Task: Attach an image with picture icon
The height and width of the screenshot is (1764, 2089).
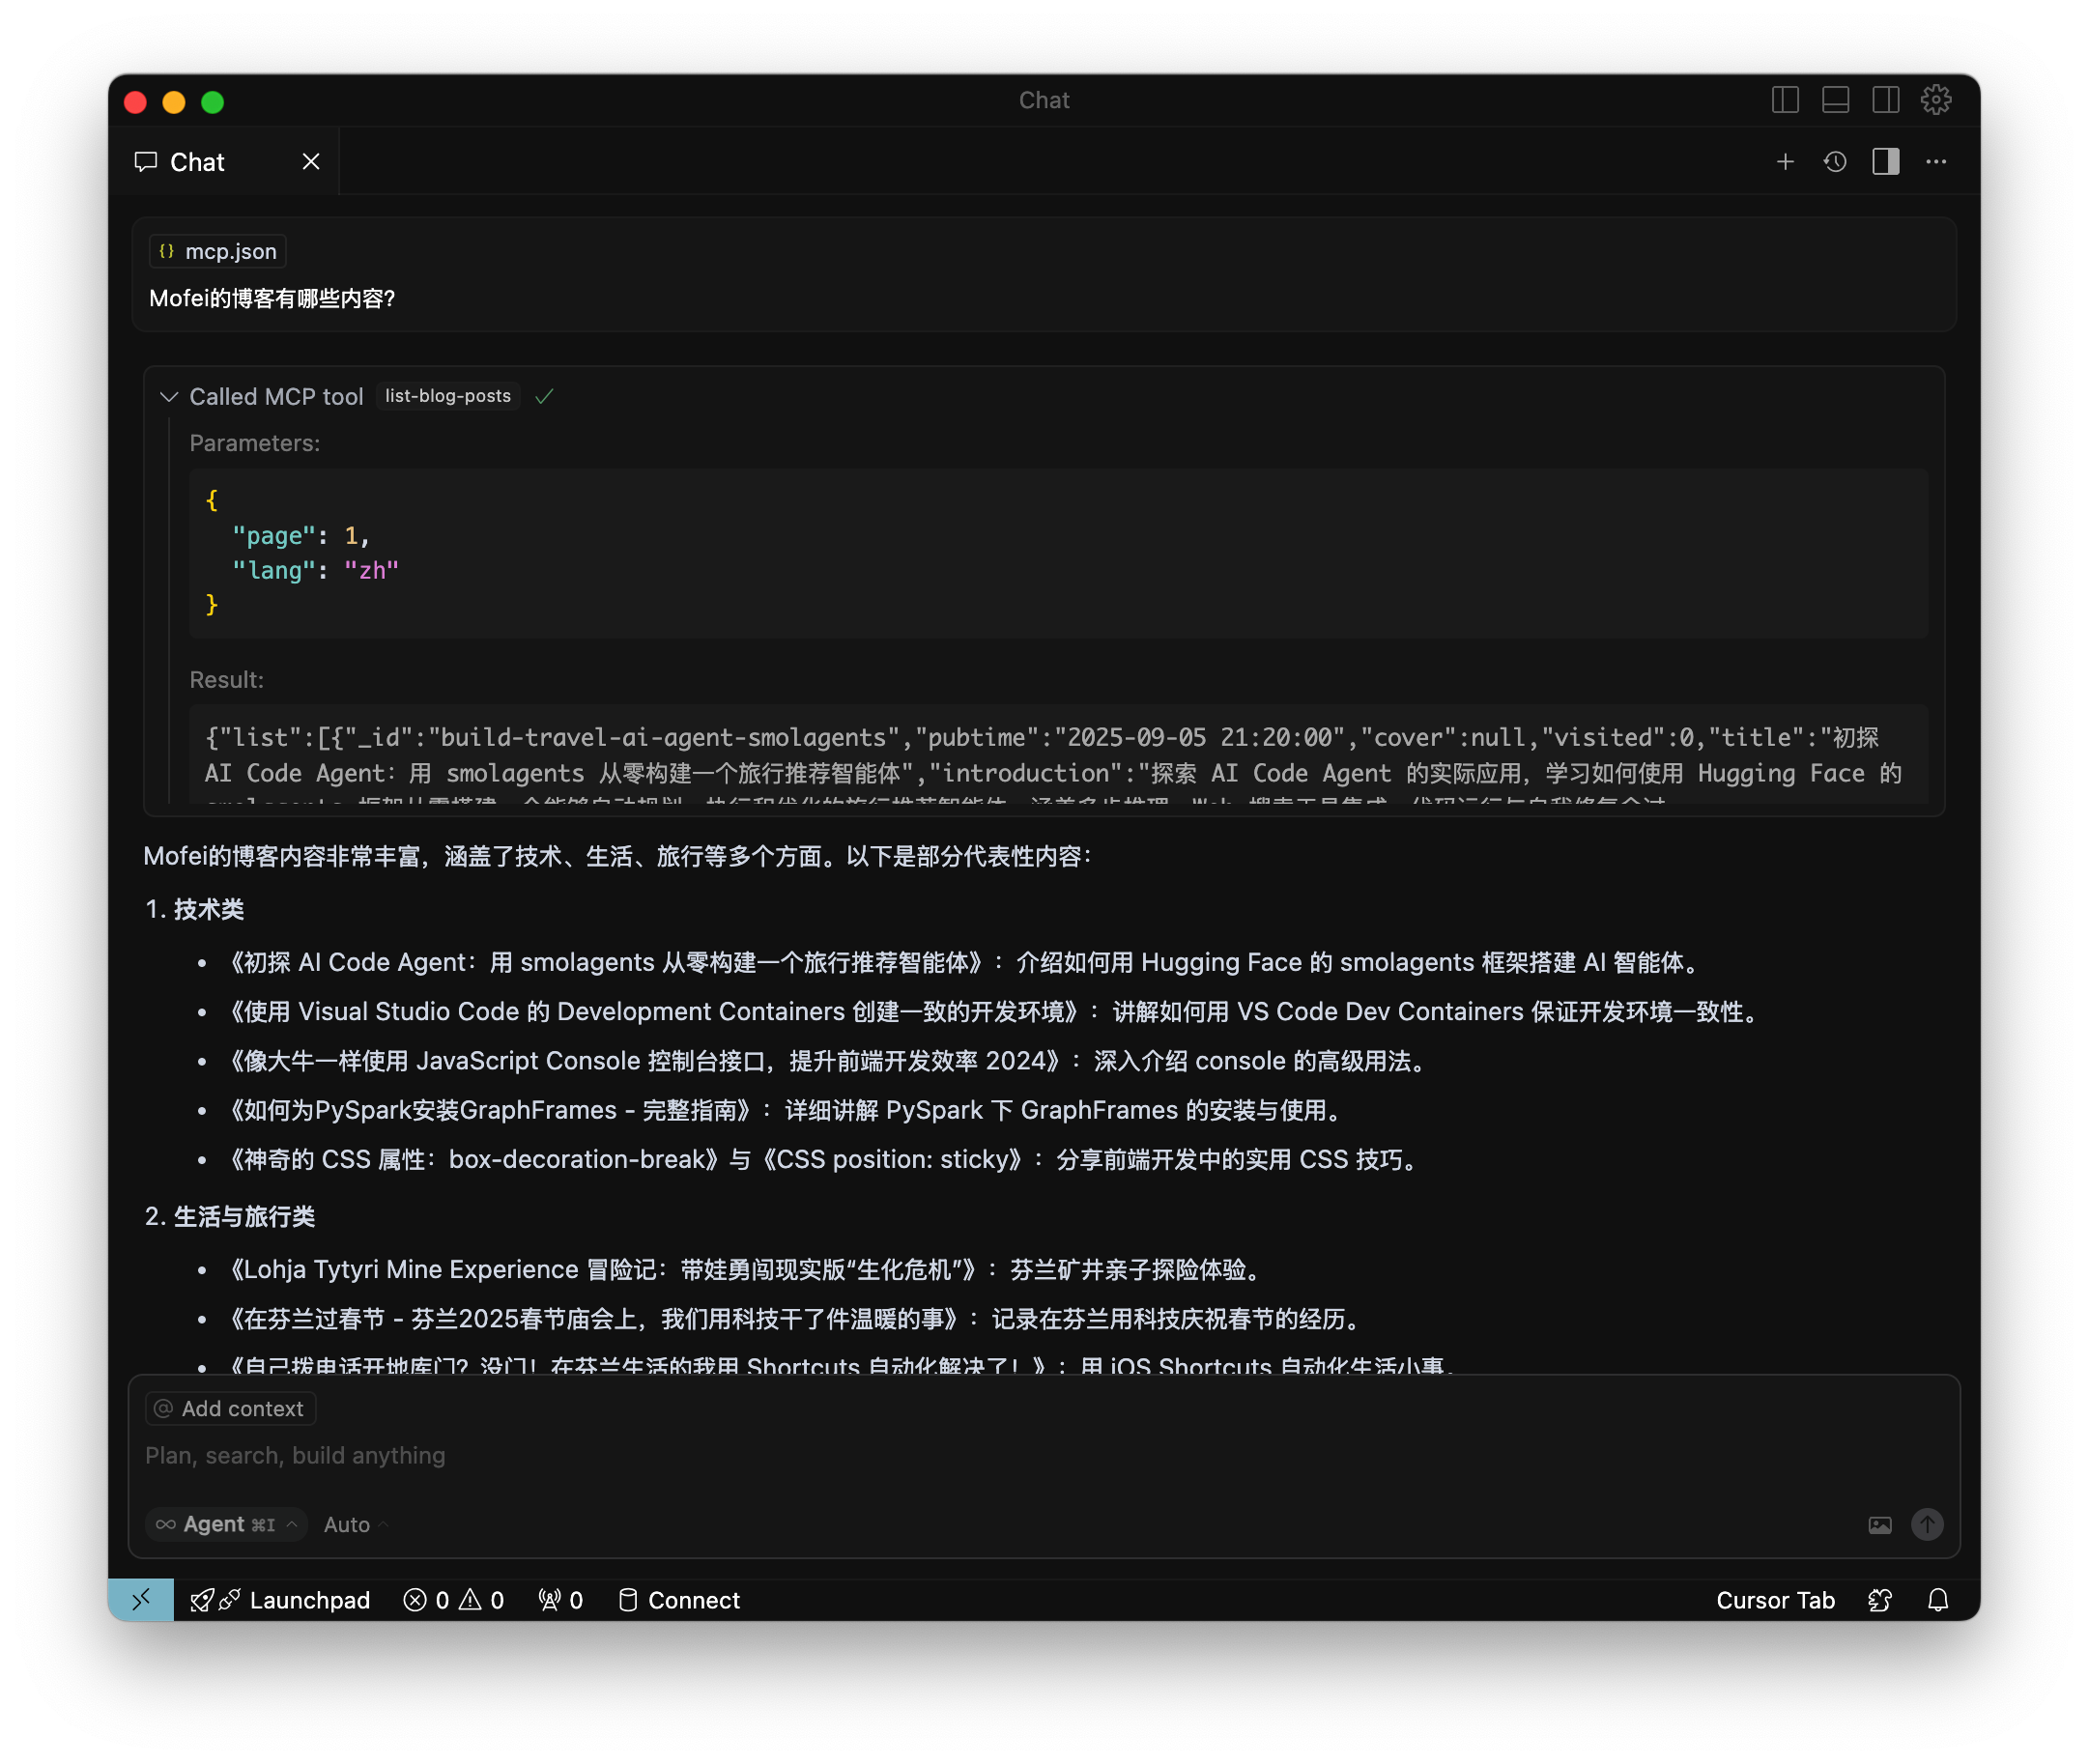Action: coord(1880,1525)
